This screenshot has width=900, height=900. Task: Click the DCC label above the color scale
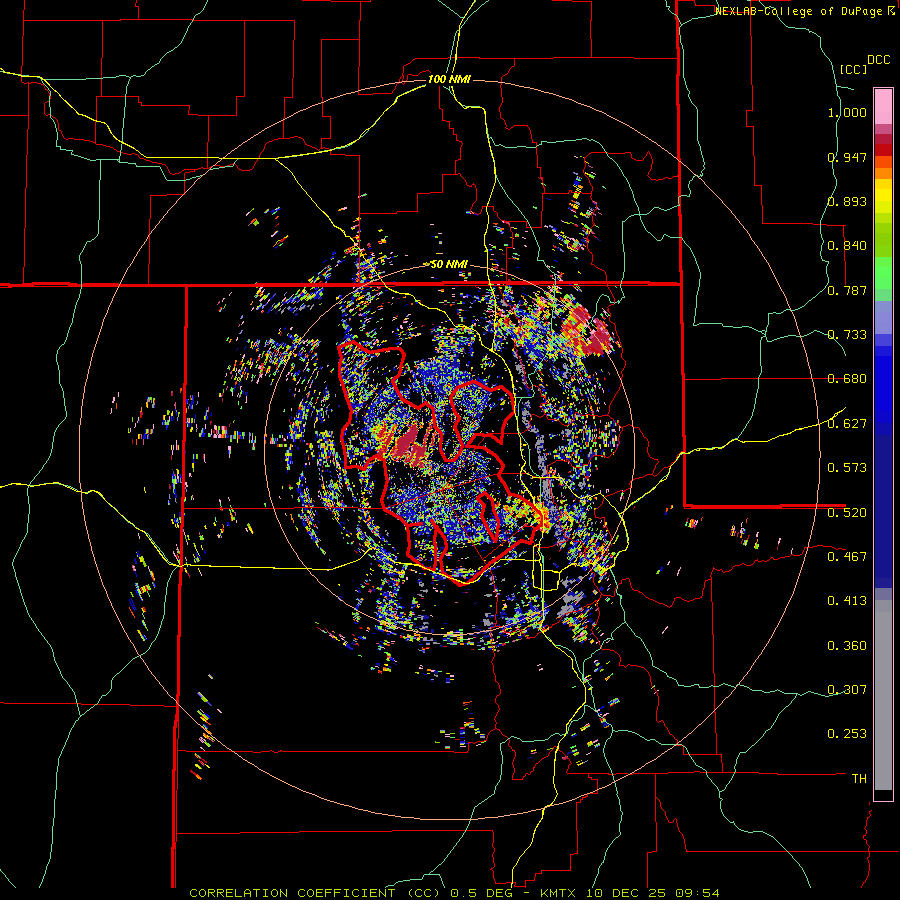coord(878,60)
